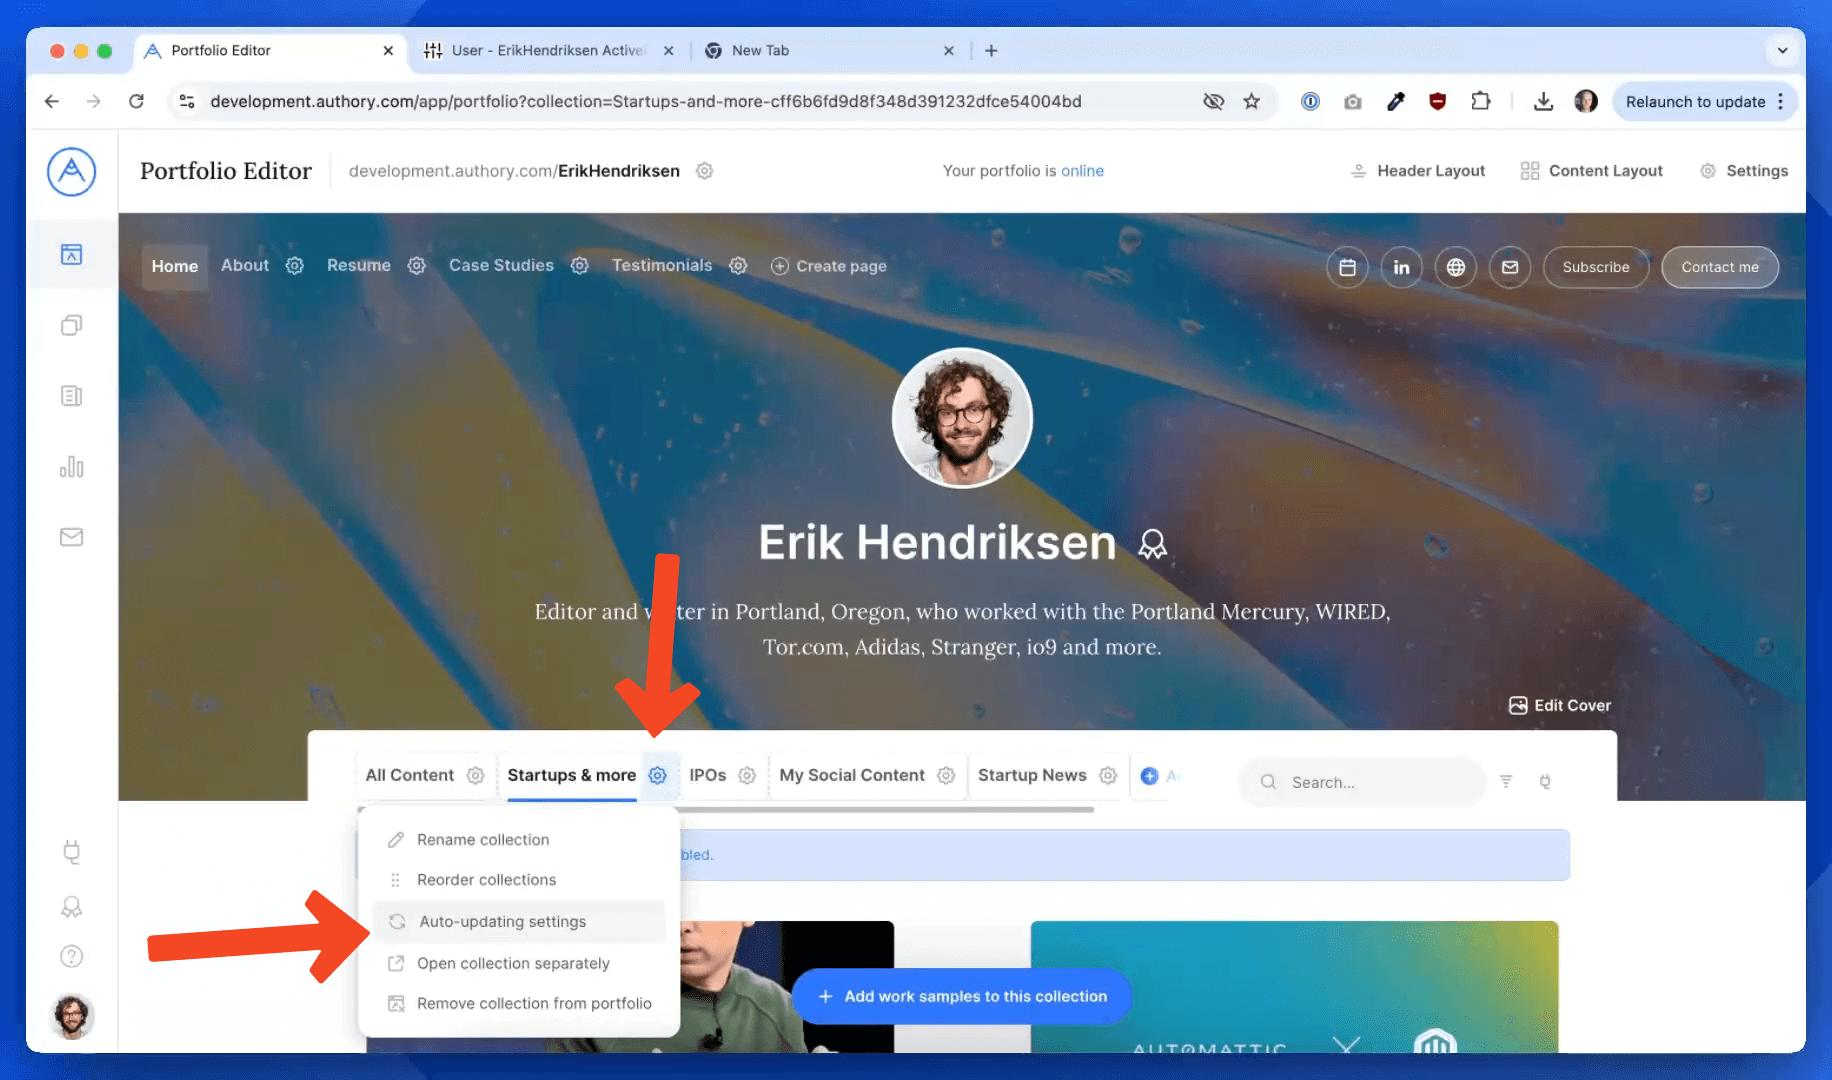Click the email envelope icon in the header
The height and width of the screenshot is (1080, 1832).
click(x=1509, y=267)
